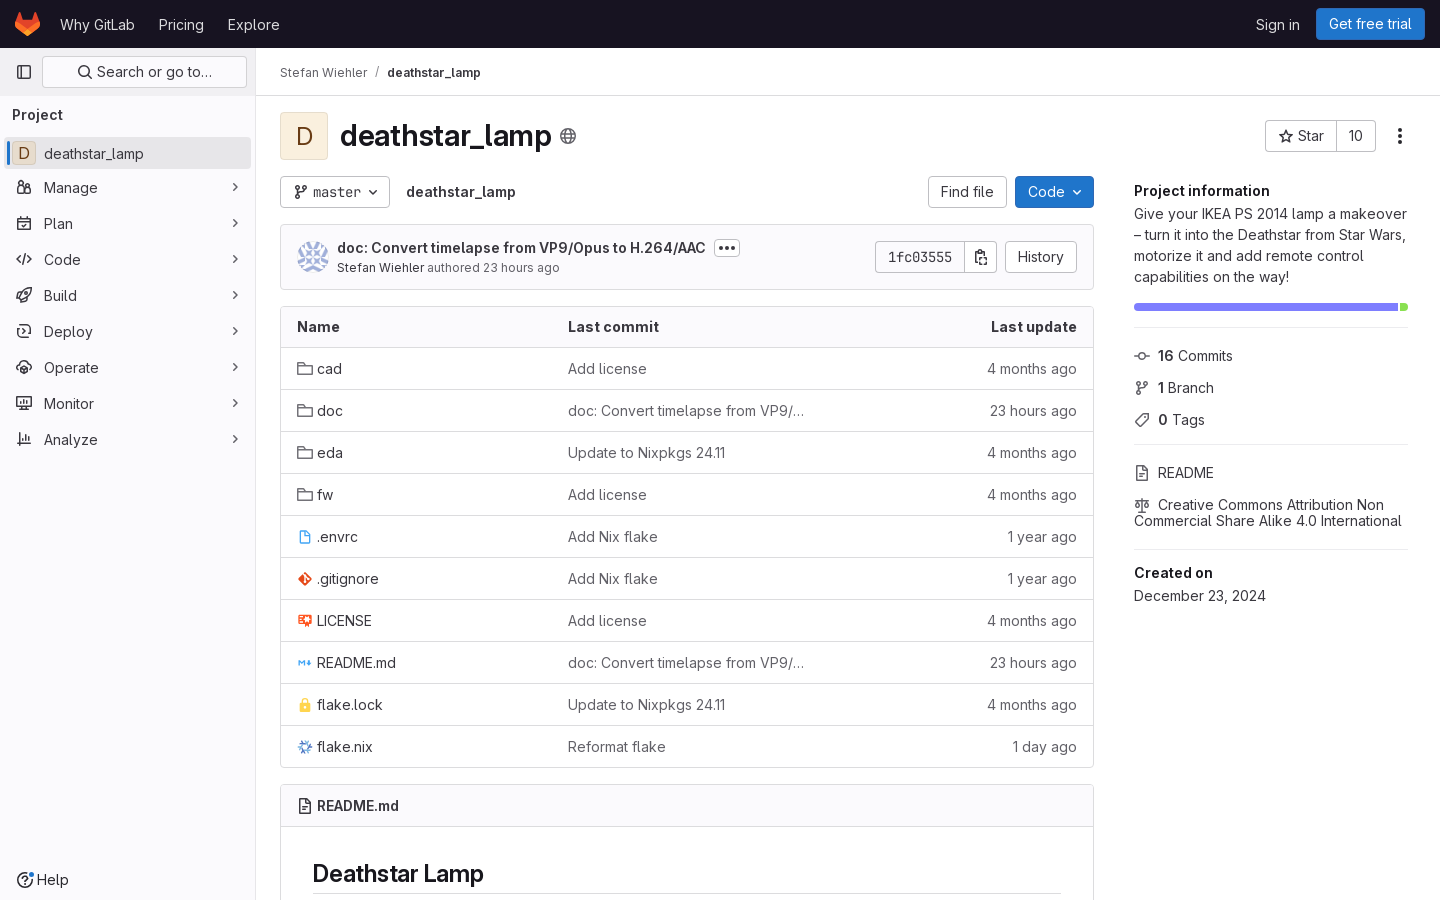Screen dimensions: 1440x900
Task: Open the fw folder
Action: 325,495
